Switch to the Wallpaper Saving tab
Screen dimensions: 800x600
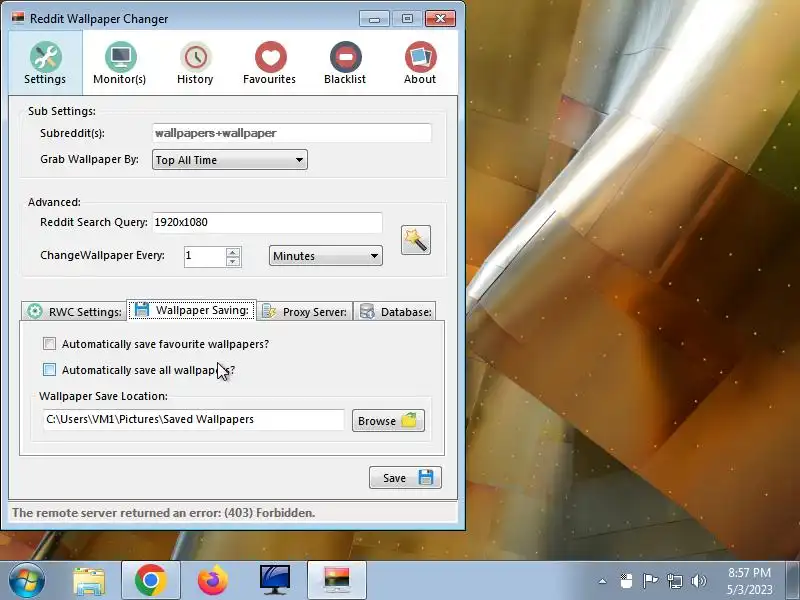191,310
